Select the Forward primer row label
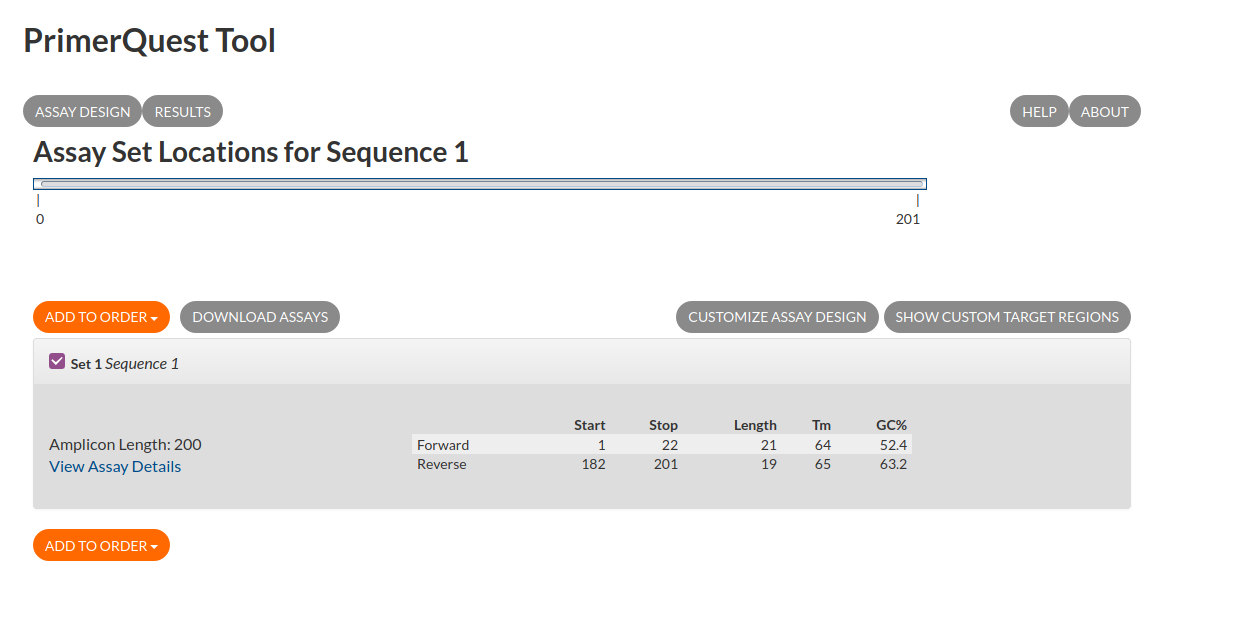The height and width of the screenshot is (628, 1236). 443,445
